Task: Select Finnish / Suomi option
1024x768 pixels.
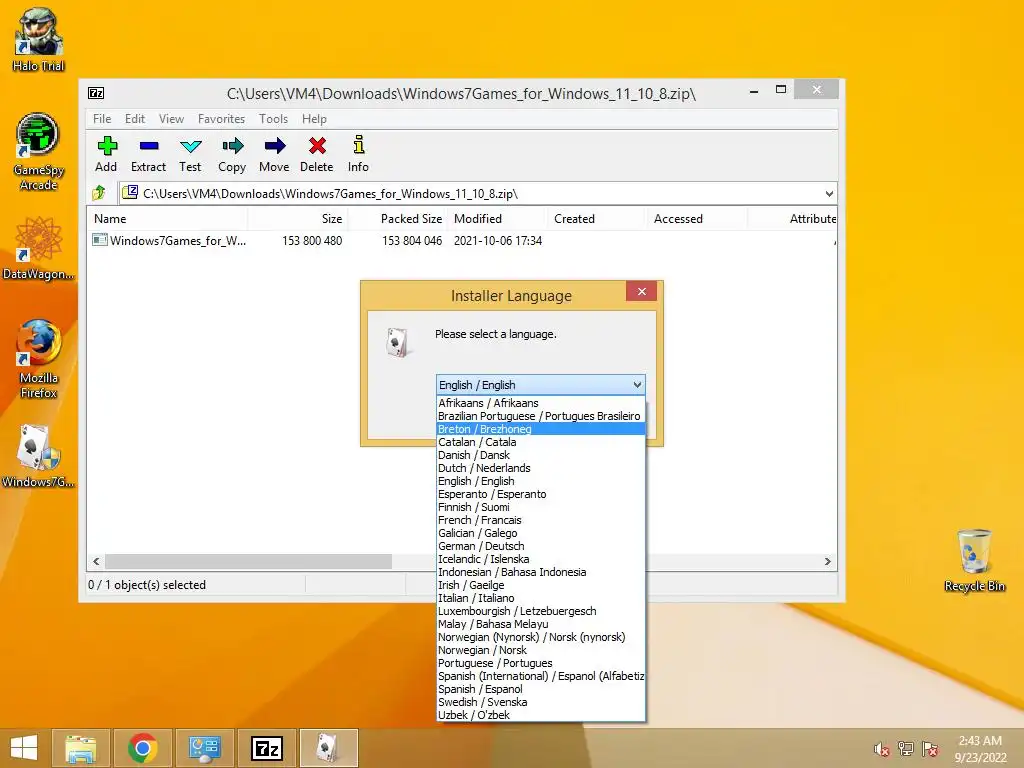Action: coord(541,507)
